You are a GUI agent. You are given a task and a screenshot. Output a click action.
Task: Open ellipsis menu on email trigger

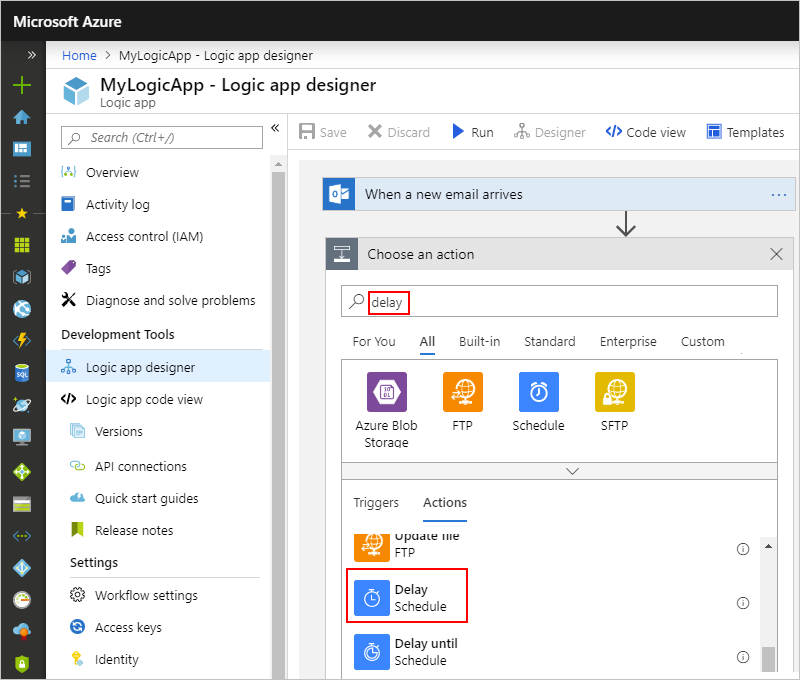click(x=779, y=195)
